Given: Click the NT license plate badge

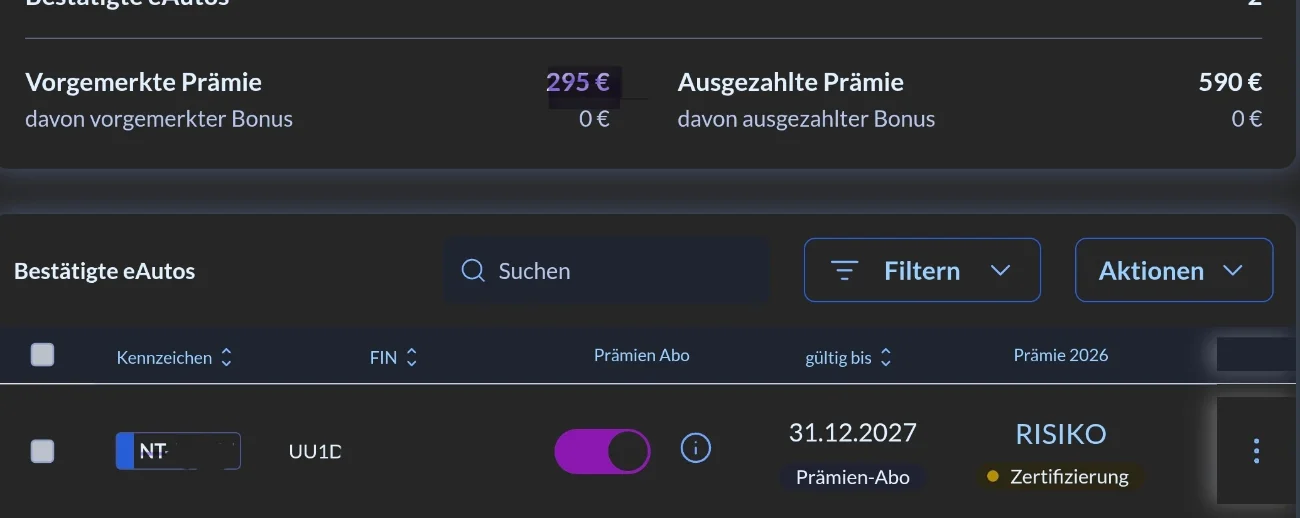Looking at the screenshot, I should 178,451.
